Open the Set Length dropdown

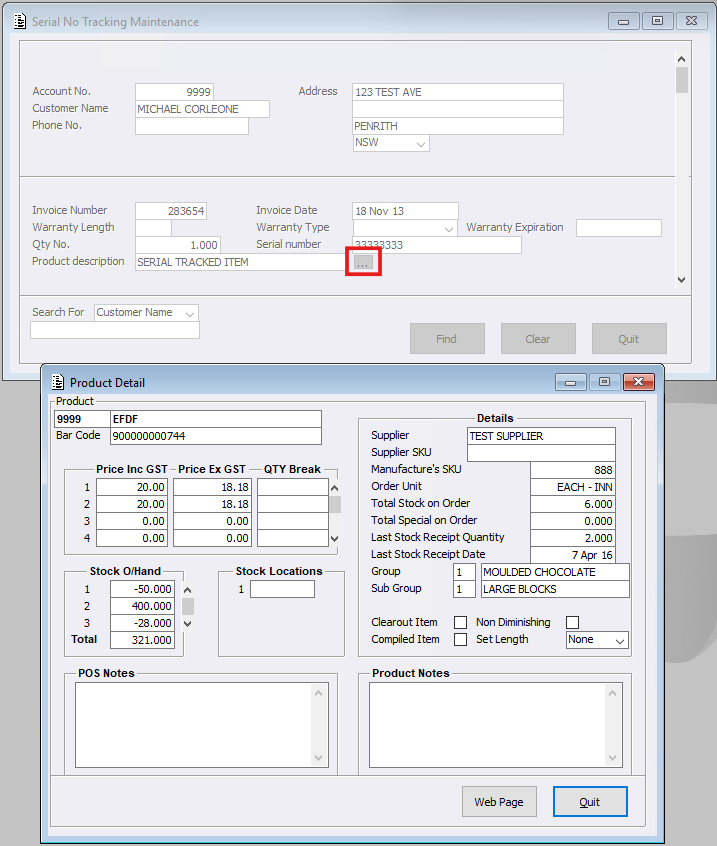point(619,640)
